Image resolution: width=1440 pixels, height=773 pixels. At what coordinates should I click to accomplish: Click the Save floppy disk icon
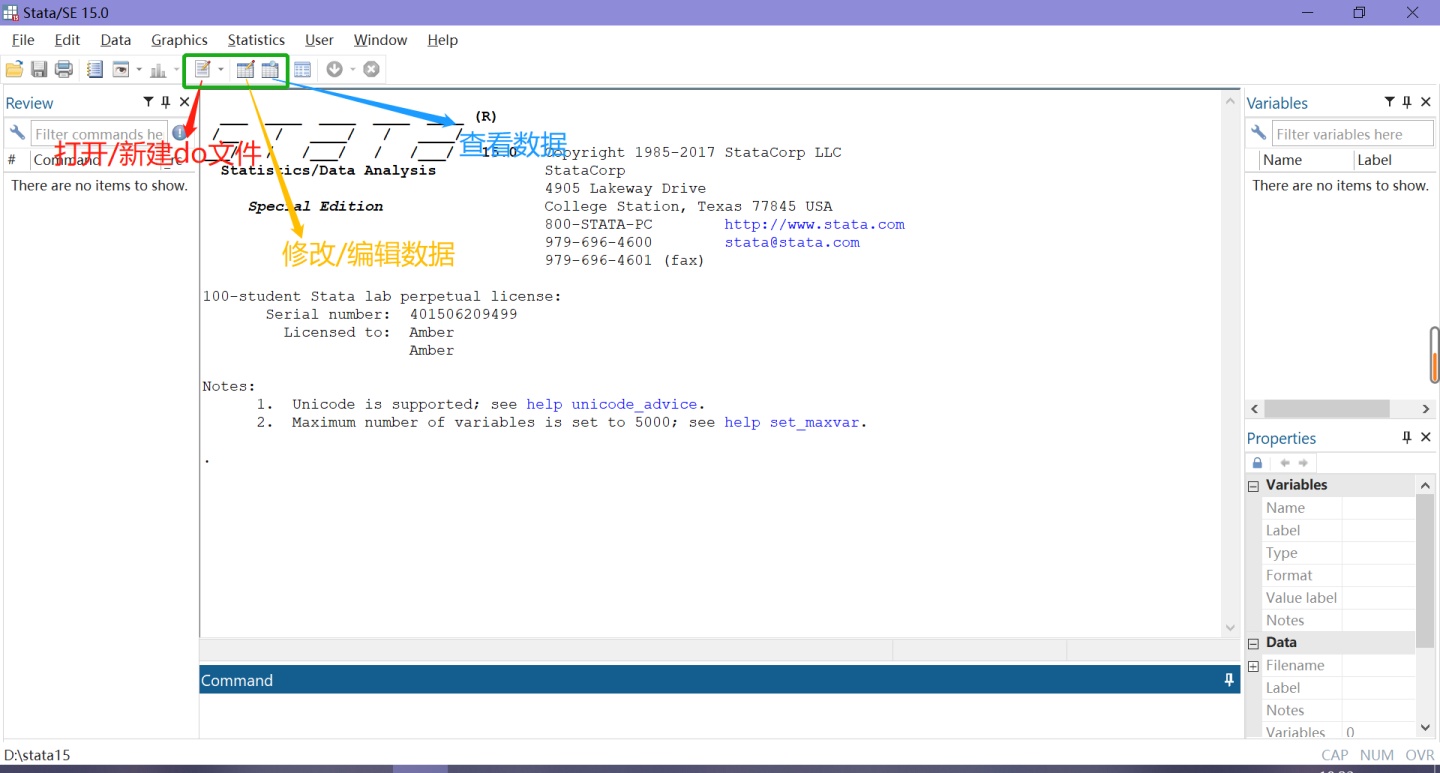pos(39,69)
